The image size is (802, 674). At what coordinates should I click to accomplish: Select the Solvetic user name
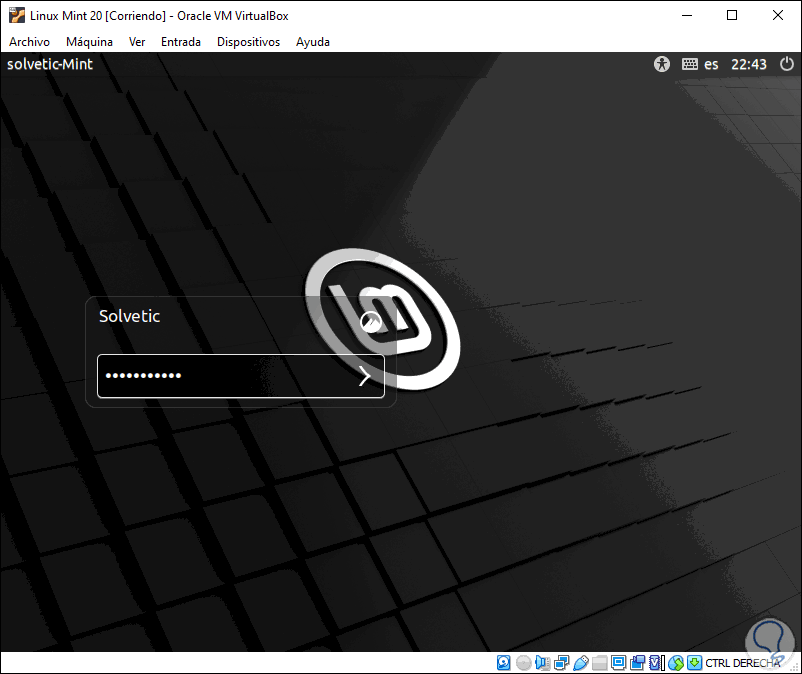click(x=129, y=316)
